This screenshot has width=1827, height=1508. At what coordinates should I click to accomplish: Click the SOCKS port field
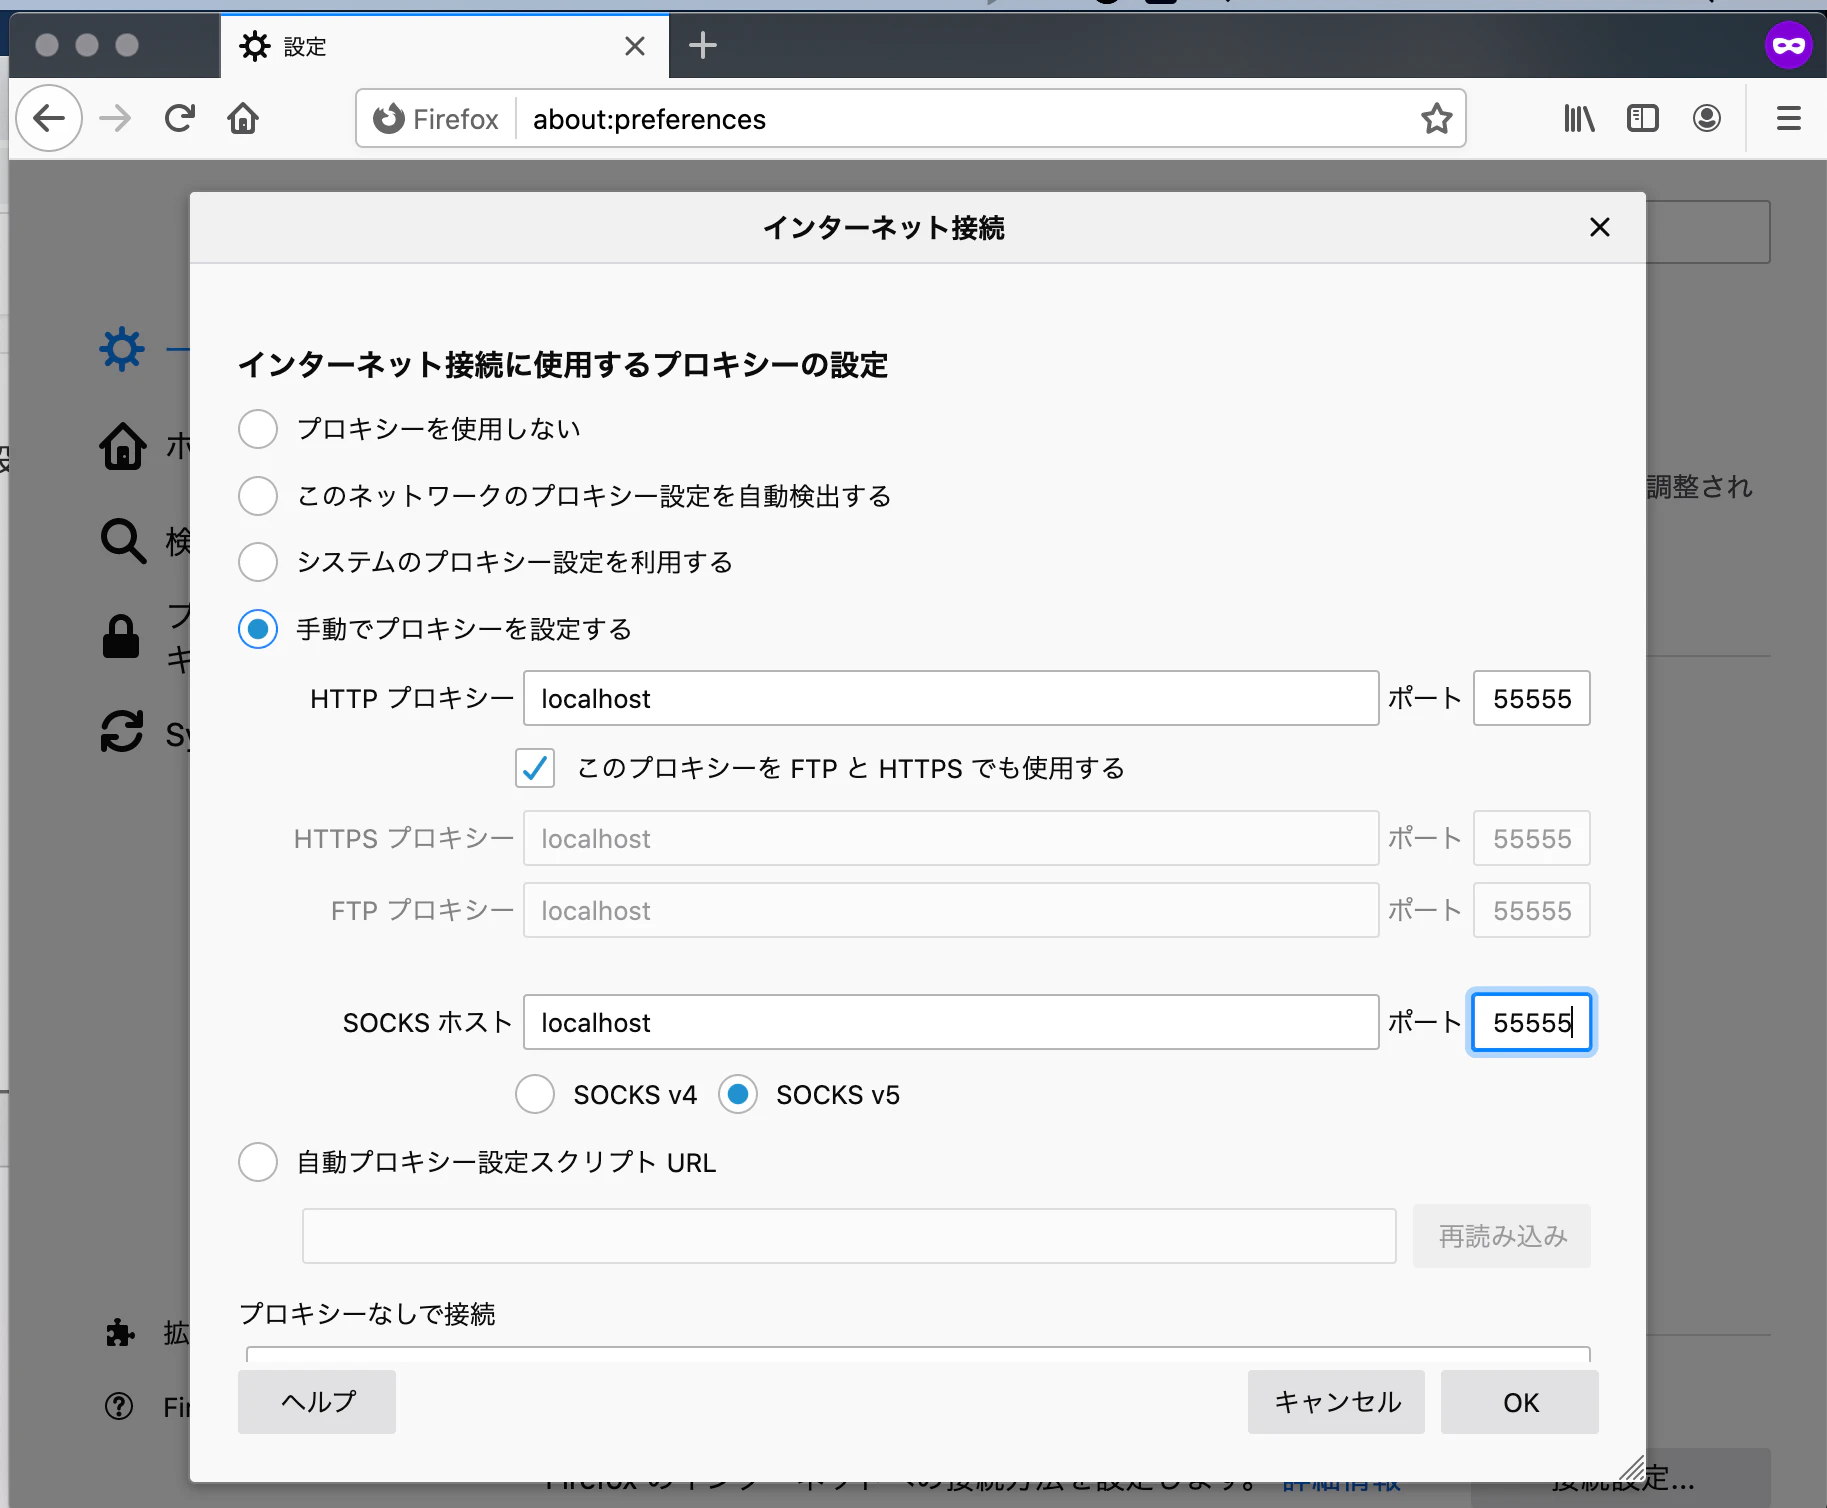pos(1531,1022)
